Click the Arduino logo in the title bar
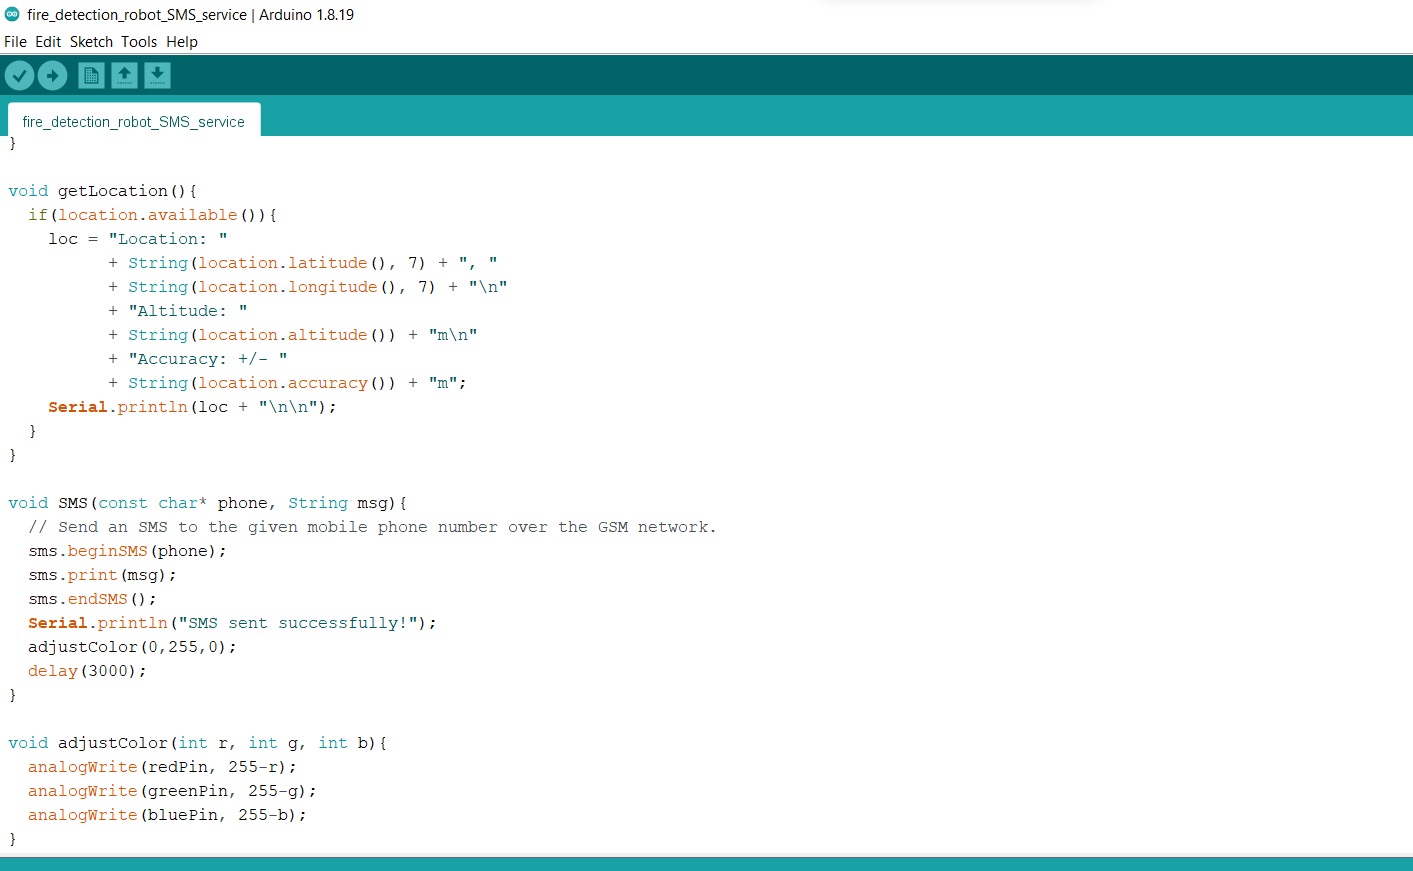 [10, 14]
